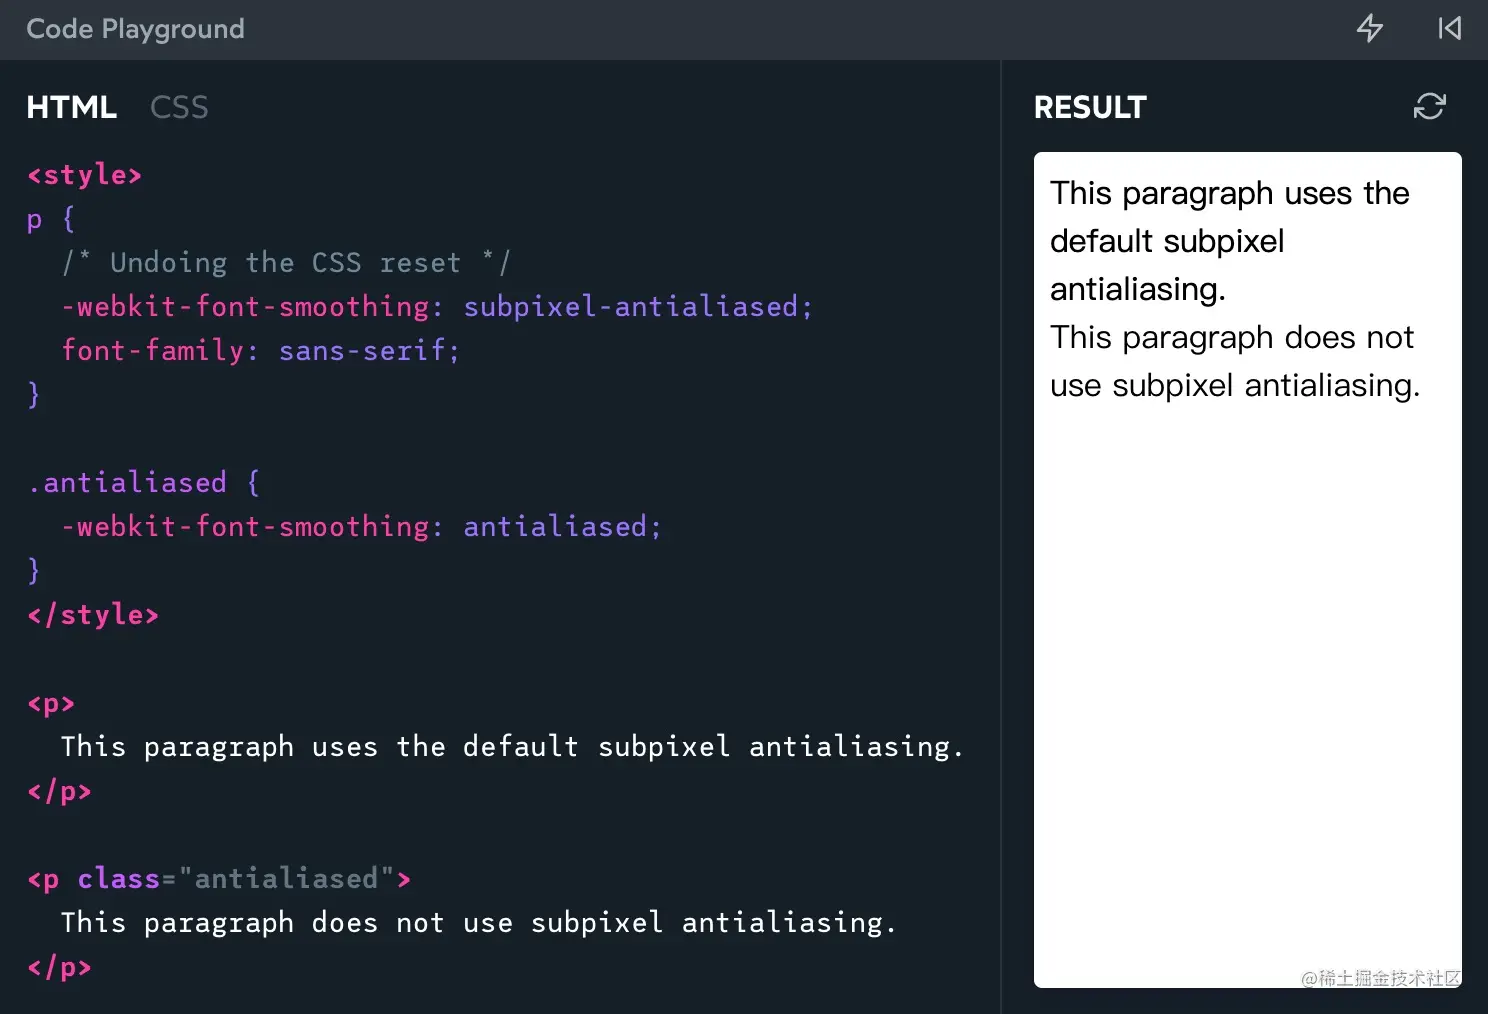Click the Code Playground title
This screenshot has height=1014, width=1488.
pos(135,29)
